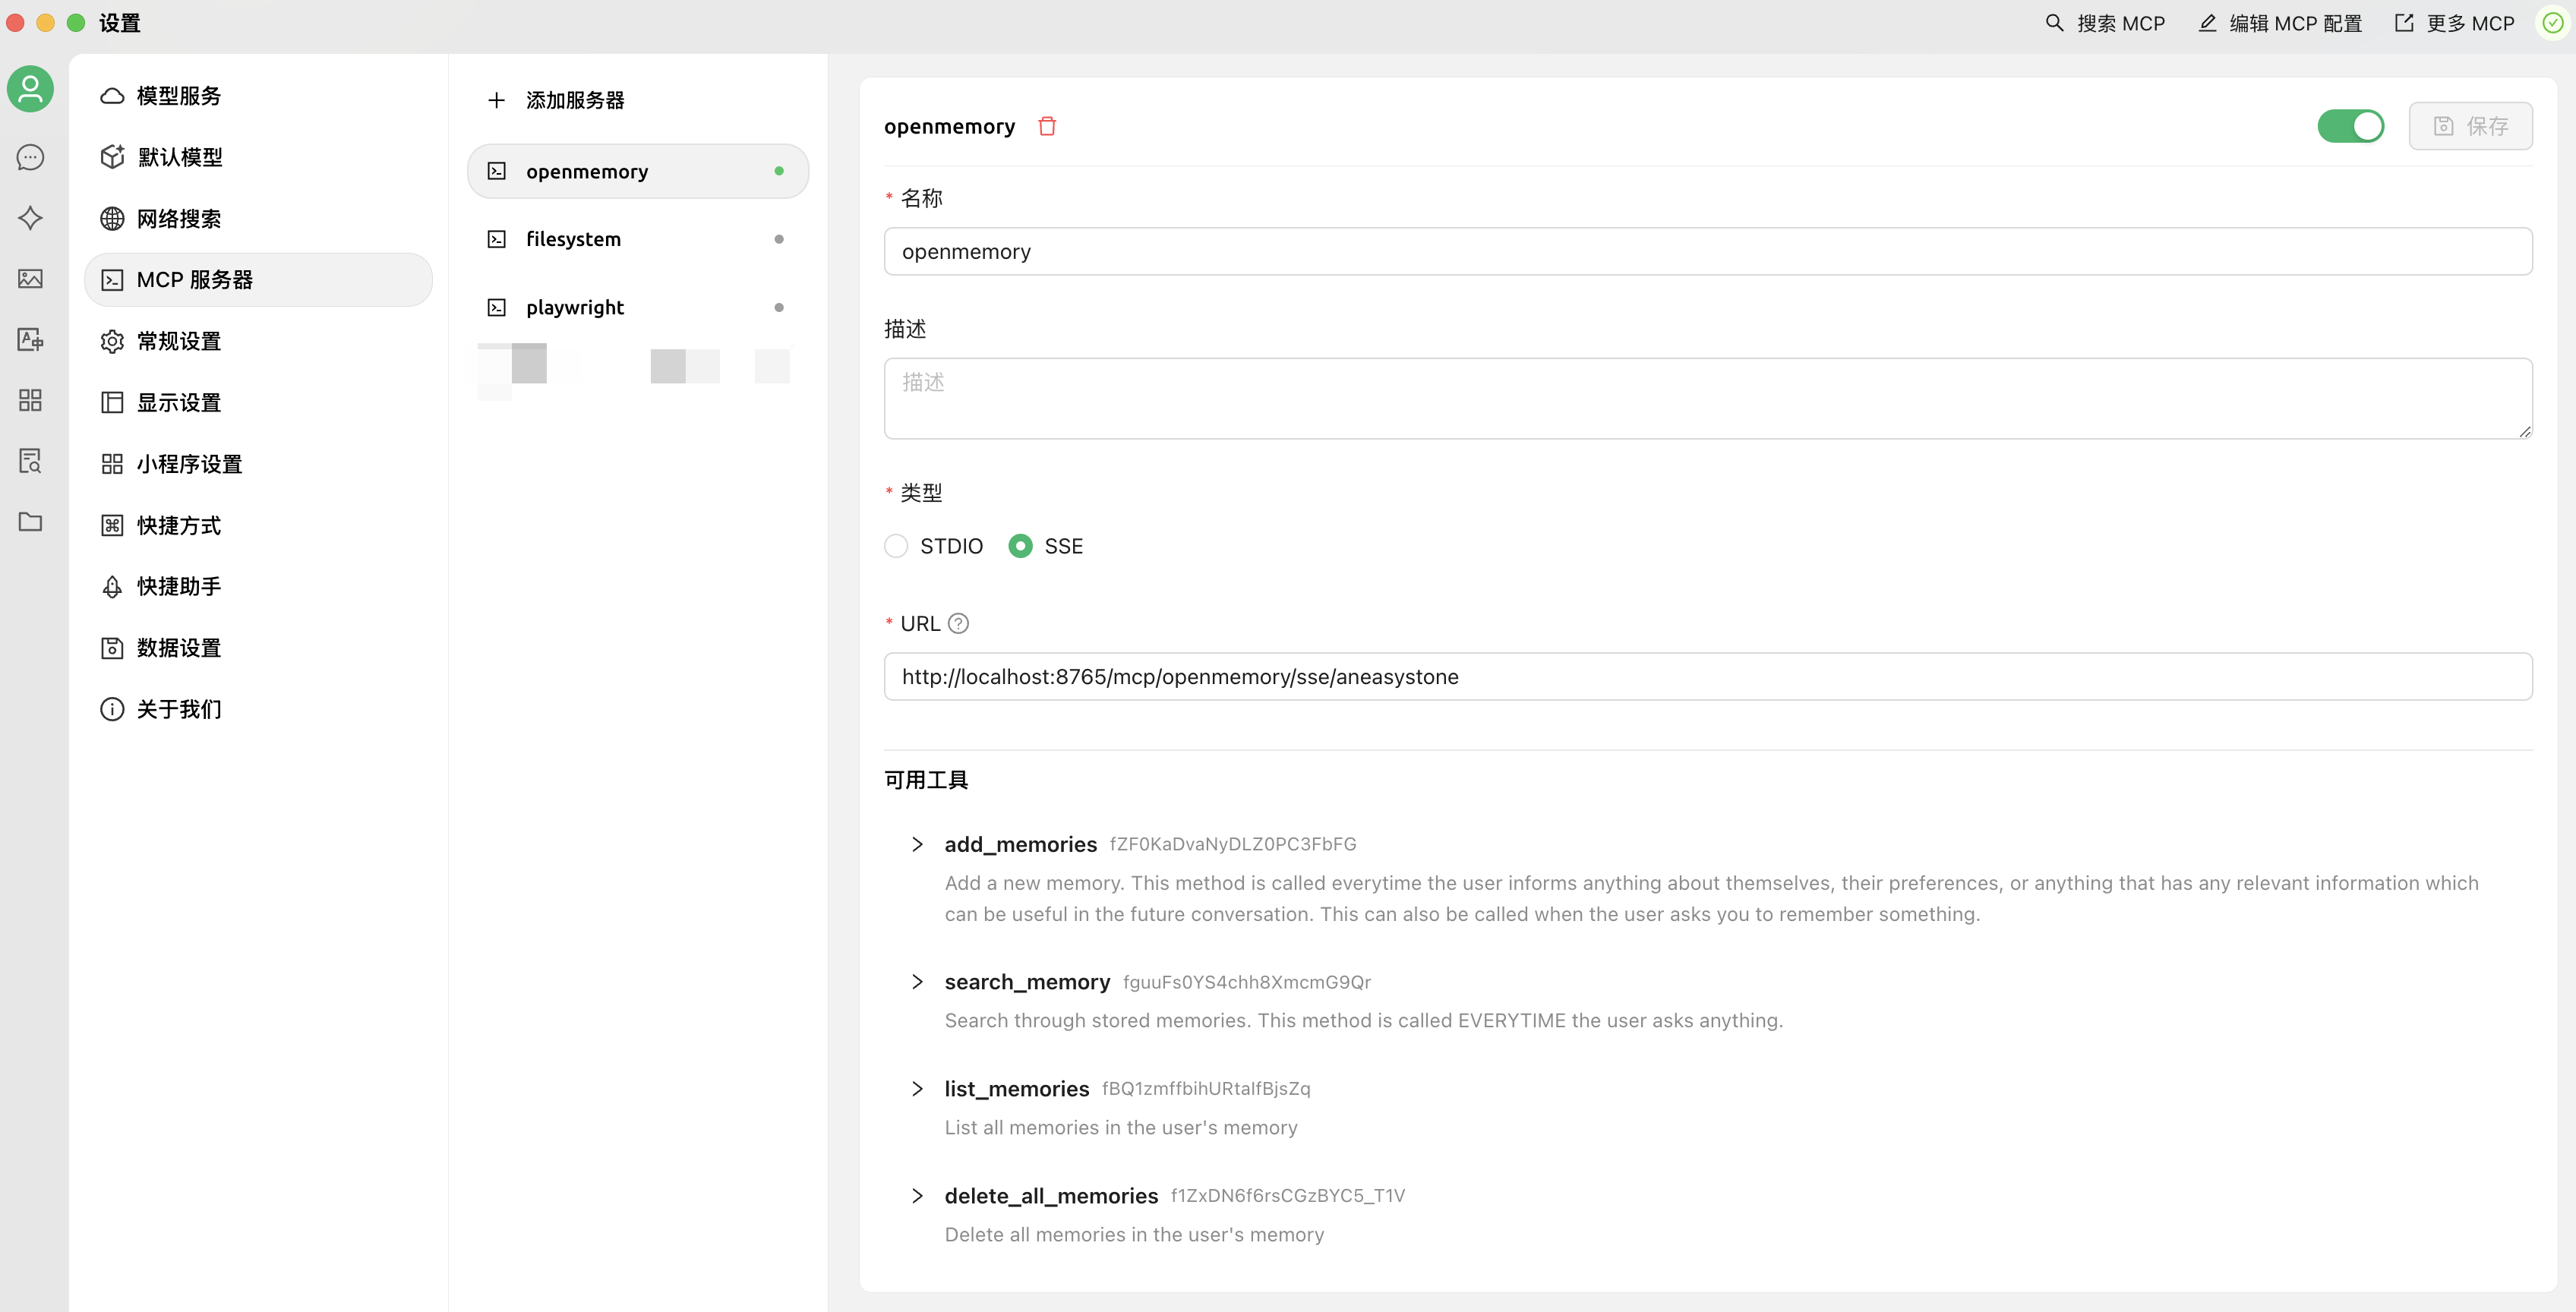
Task: Select the openmemory server in the list
Action: pos(638,171)
